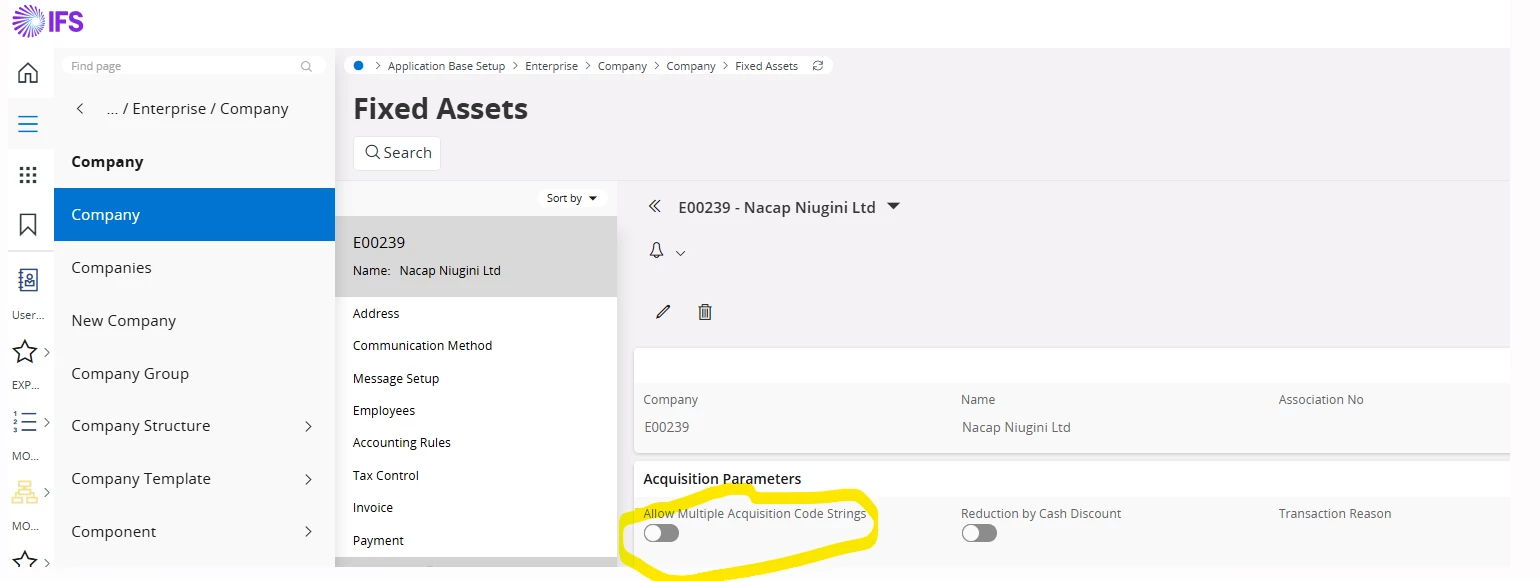Open the User contact-book icon
This screenshot has width=1540, height=581.
coord(28,281)
